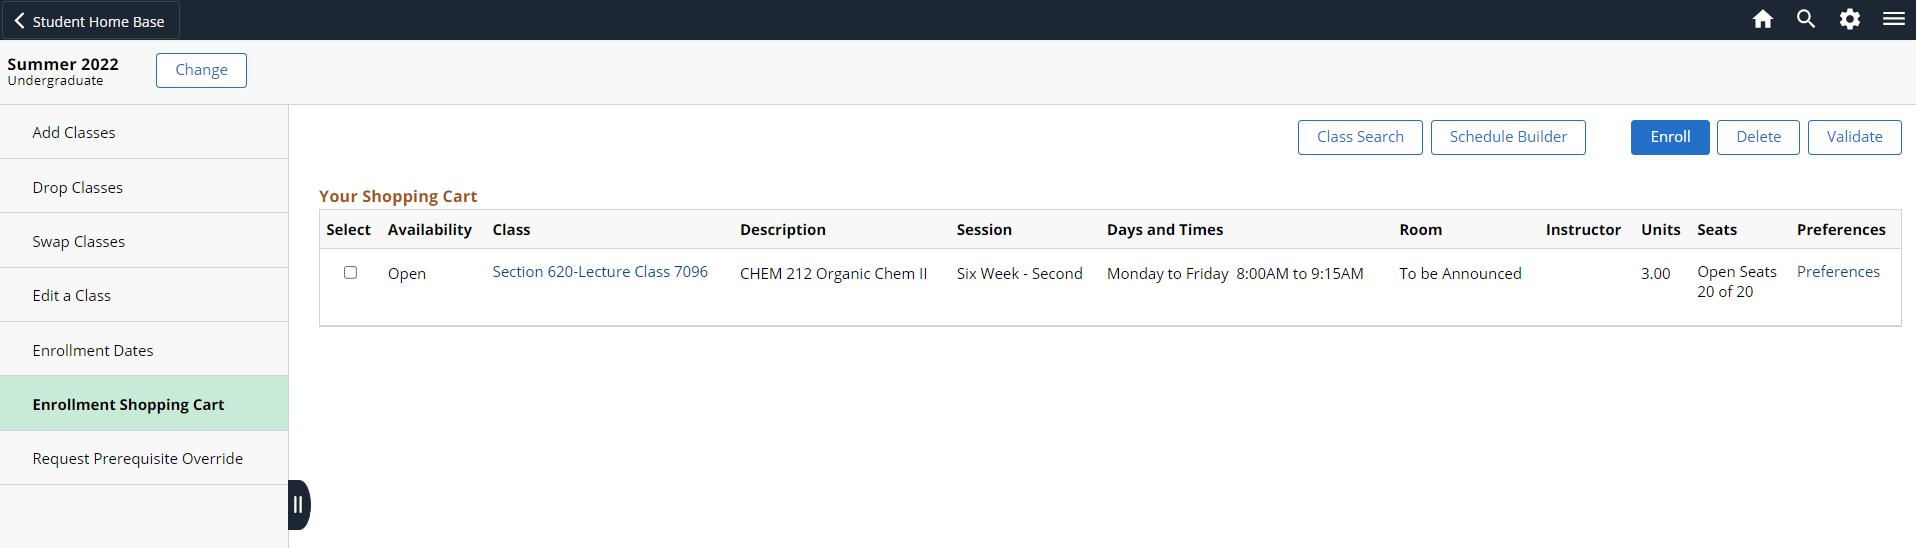Viewport: 1916px width, 548px height.
Task: Open Request Prerequisite Override
Action: pos(138,459)
